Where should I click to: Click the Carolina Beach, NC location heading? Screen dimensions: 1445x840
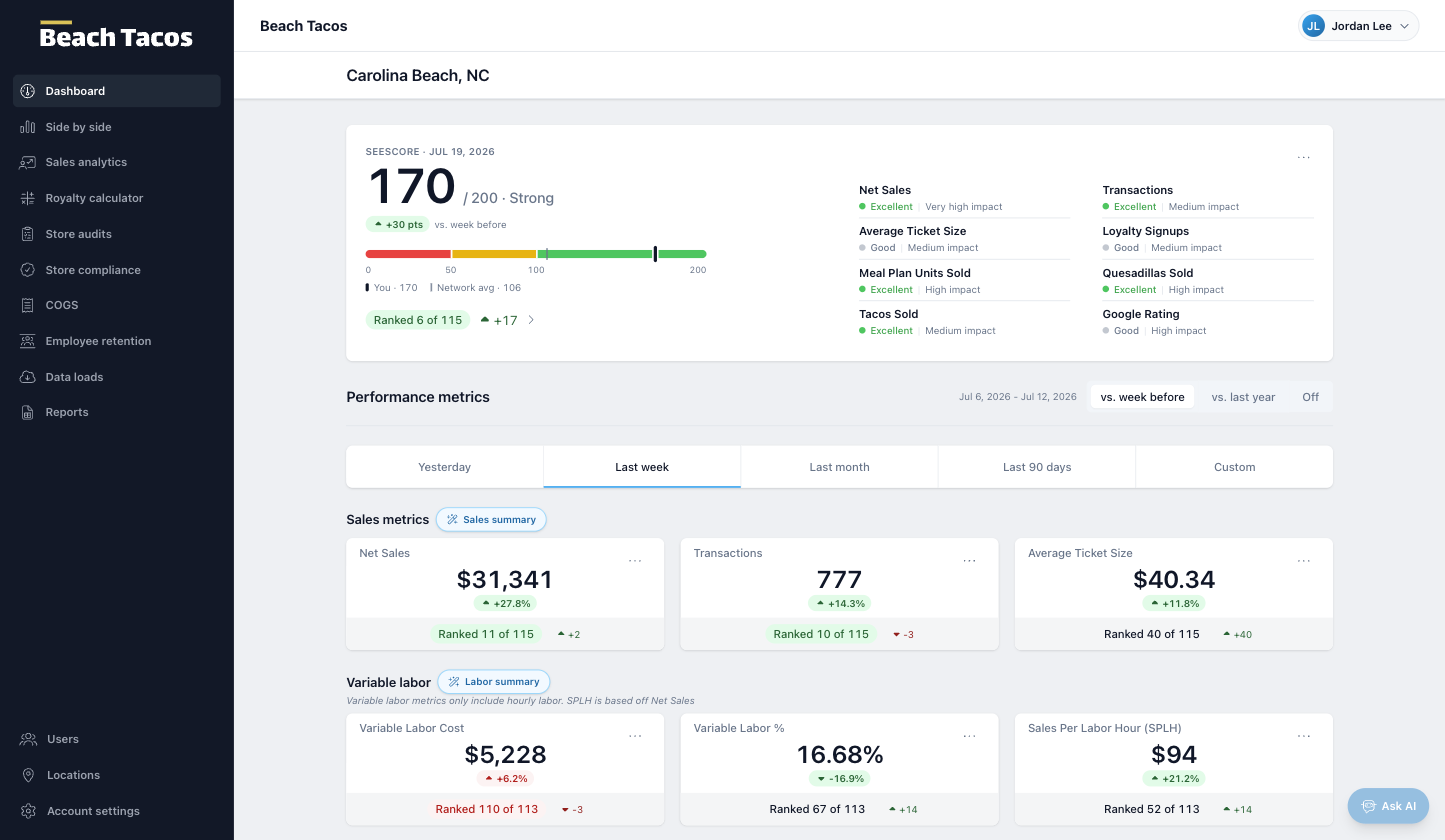[418, 76]
